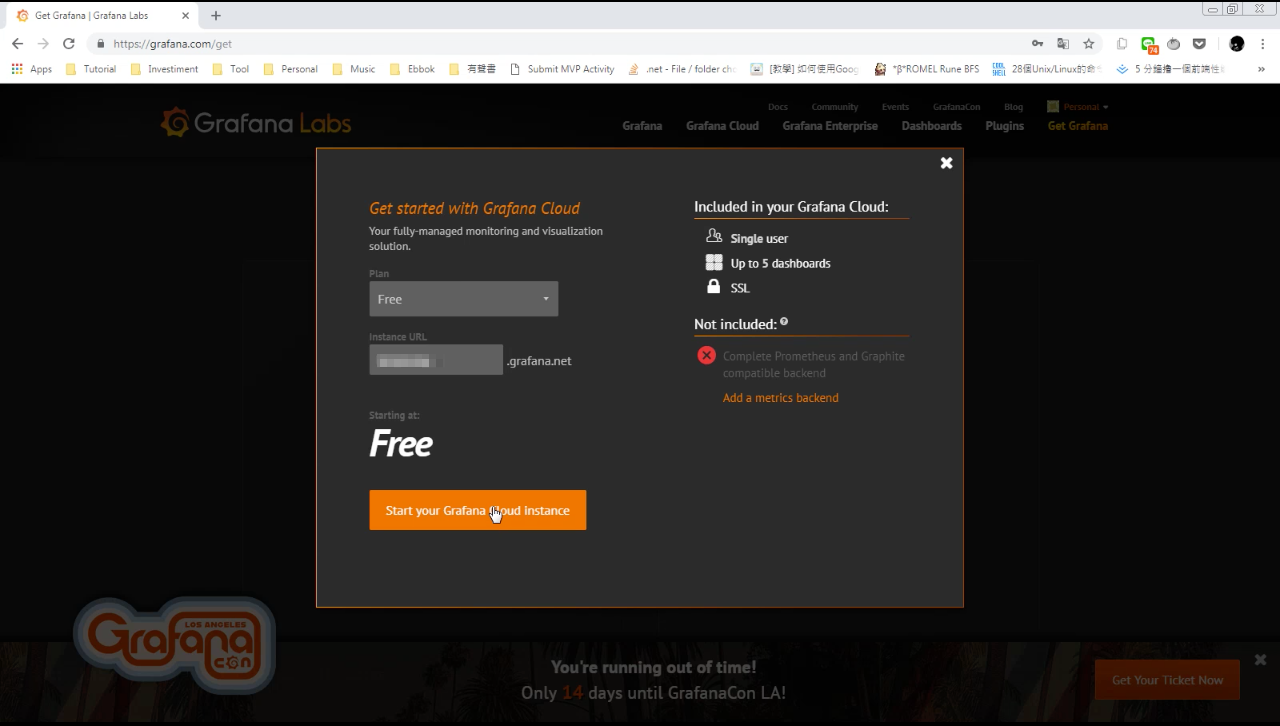Click the Not included help icon
Viewport: 1280px width, 726px height.
[x=784, y=322]
